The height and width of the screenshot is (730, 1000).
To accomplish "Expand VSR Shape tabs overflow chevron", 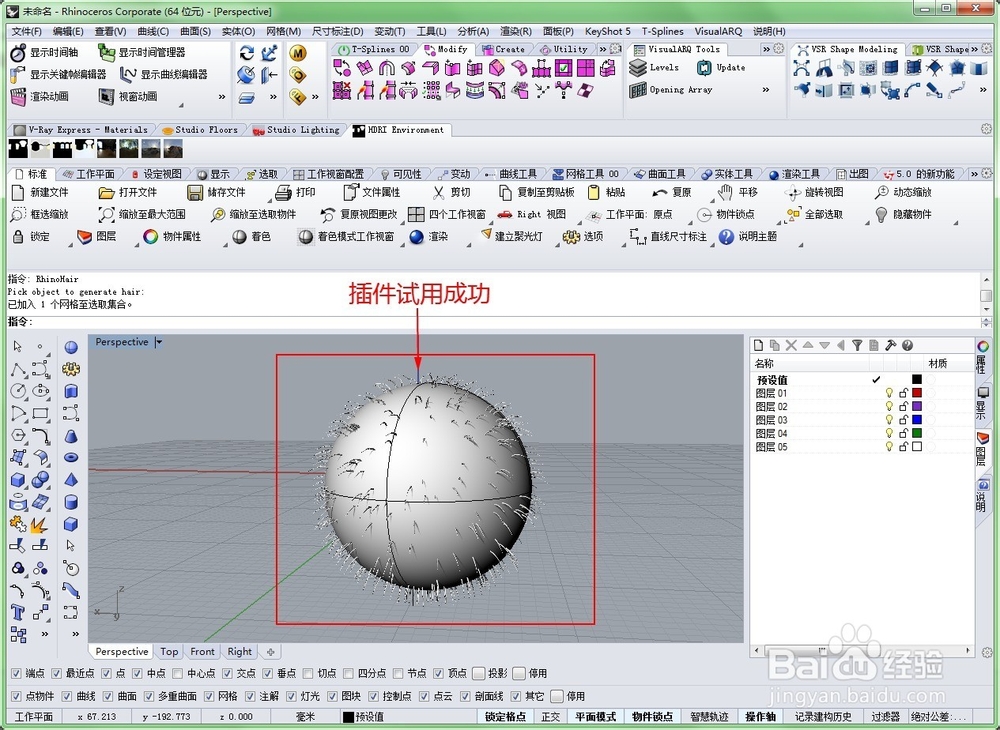I will pos(974,49).
